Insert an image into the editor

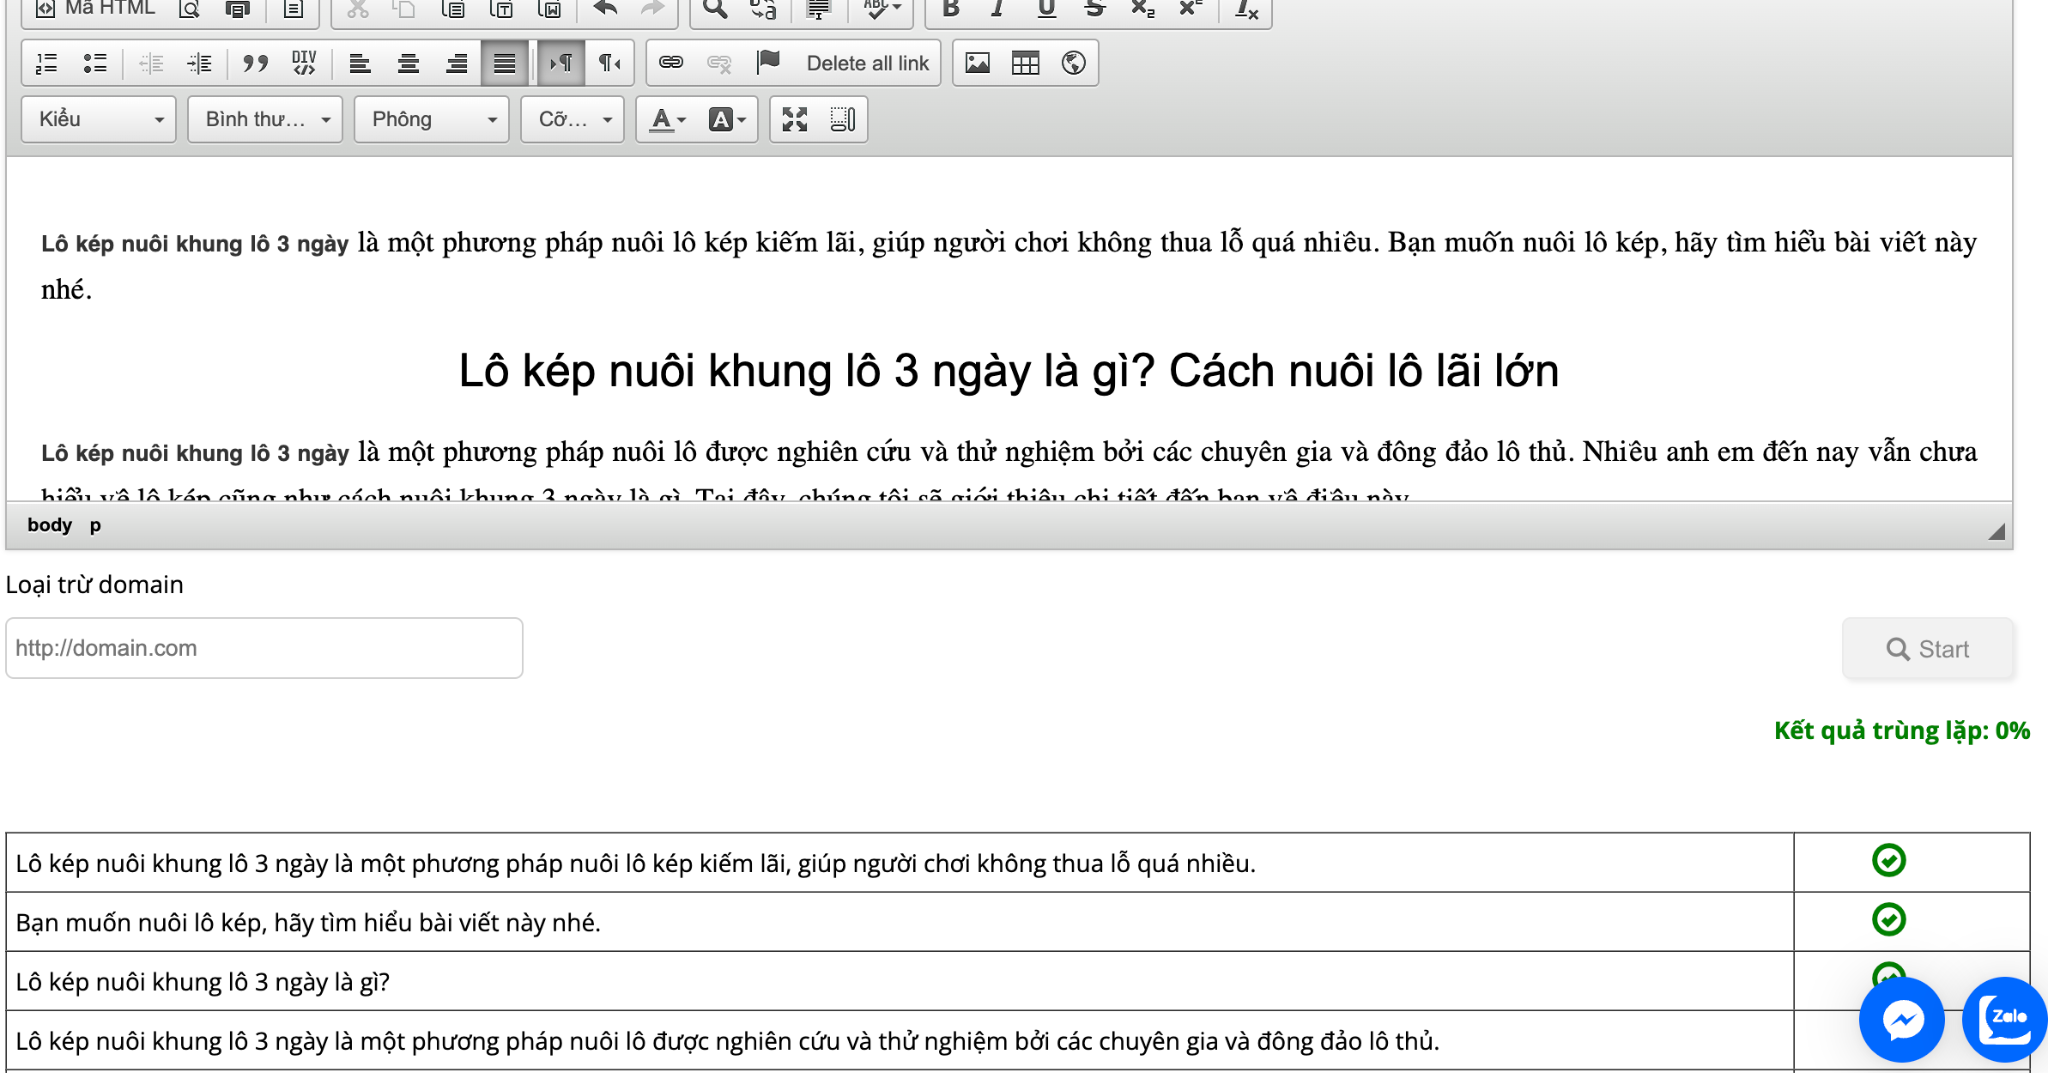click(x=977, y=63)
